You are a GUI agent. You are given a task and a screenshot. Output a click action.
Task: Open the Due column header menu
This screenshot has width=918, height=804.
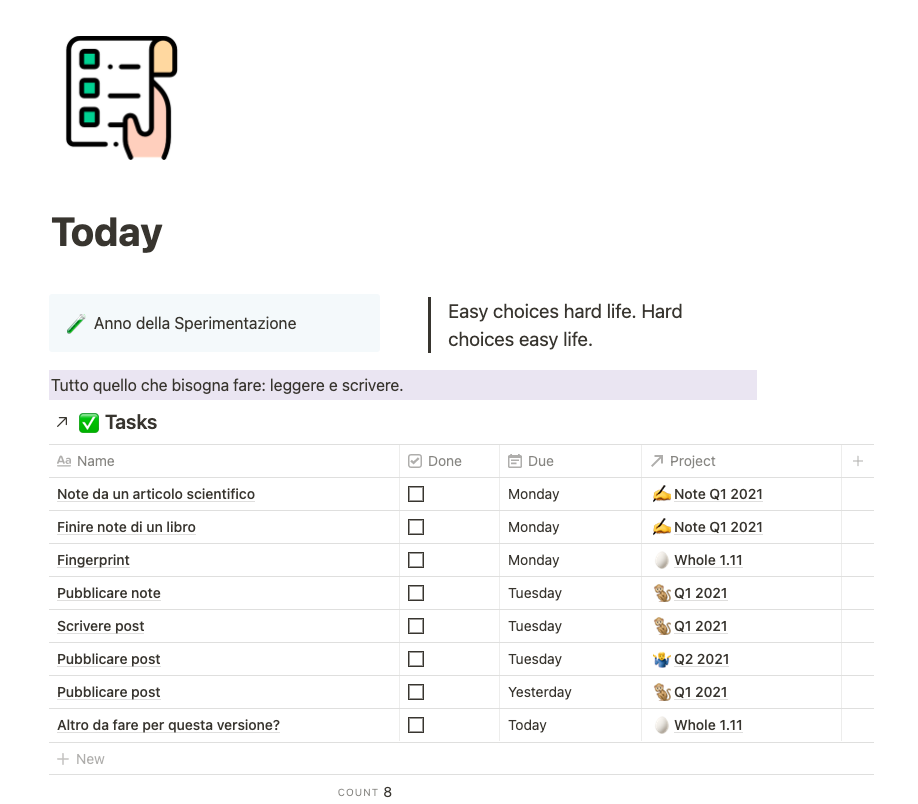540,461
